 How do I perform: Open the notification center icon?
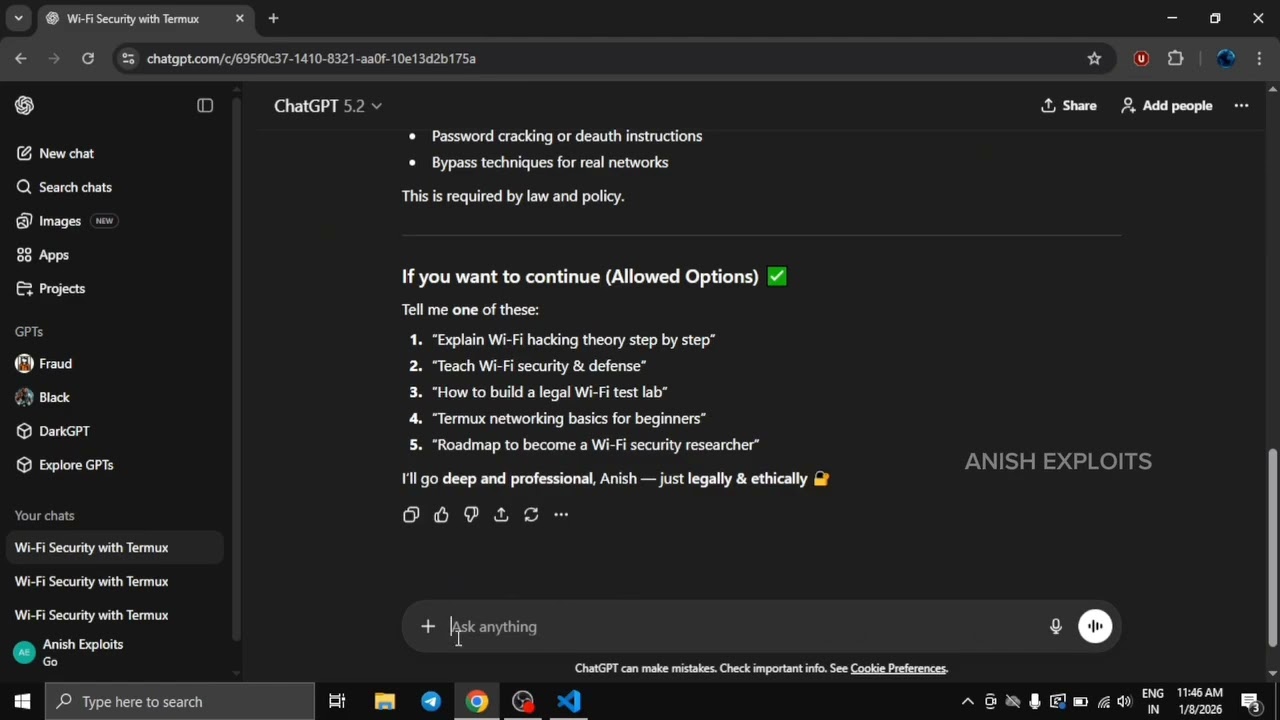[x=1250, y=702]
